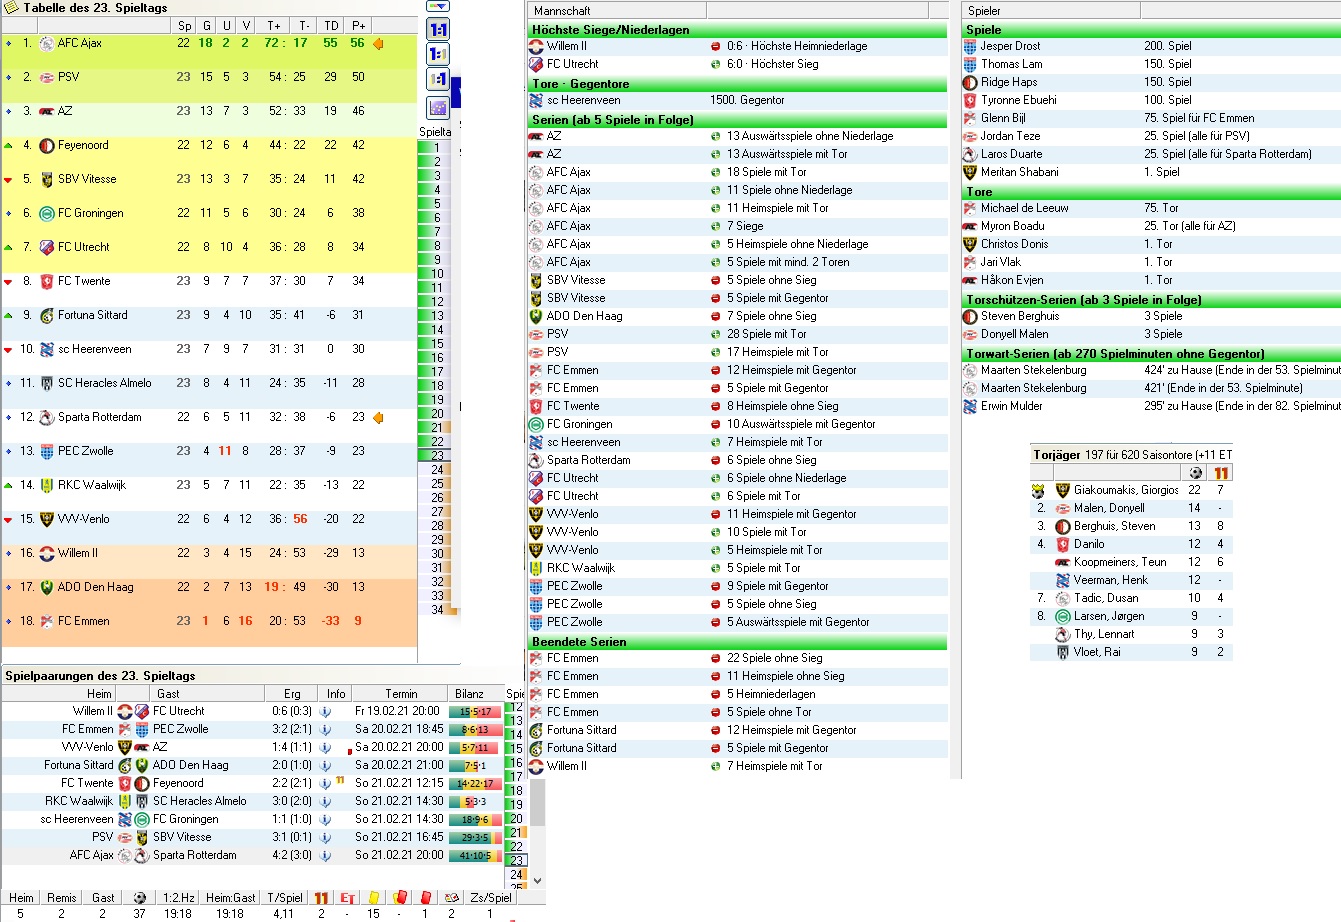Open match info icon for Willem II vs FC Utrecht
The image size is (1341, 922).
tap(325, 712)
